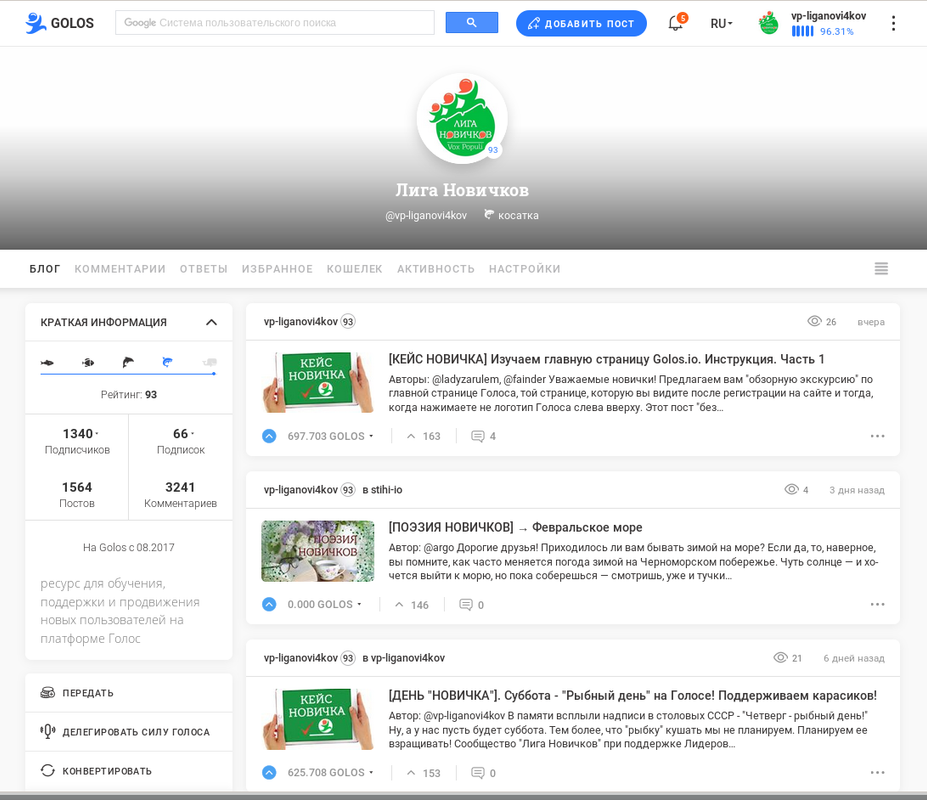Collapse the Краткая информация panel
This screenshot has height=800, width=927.
coord(211,322)
